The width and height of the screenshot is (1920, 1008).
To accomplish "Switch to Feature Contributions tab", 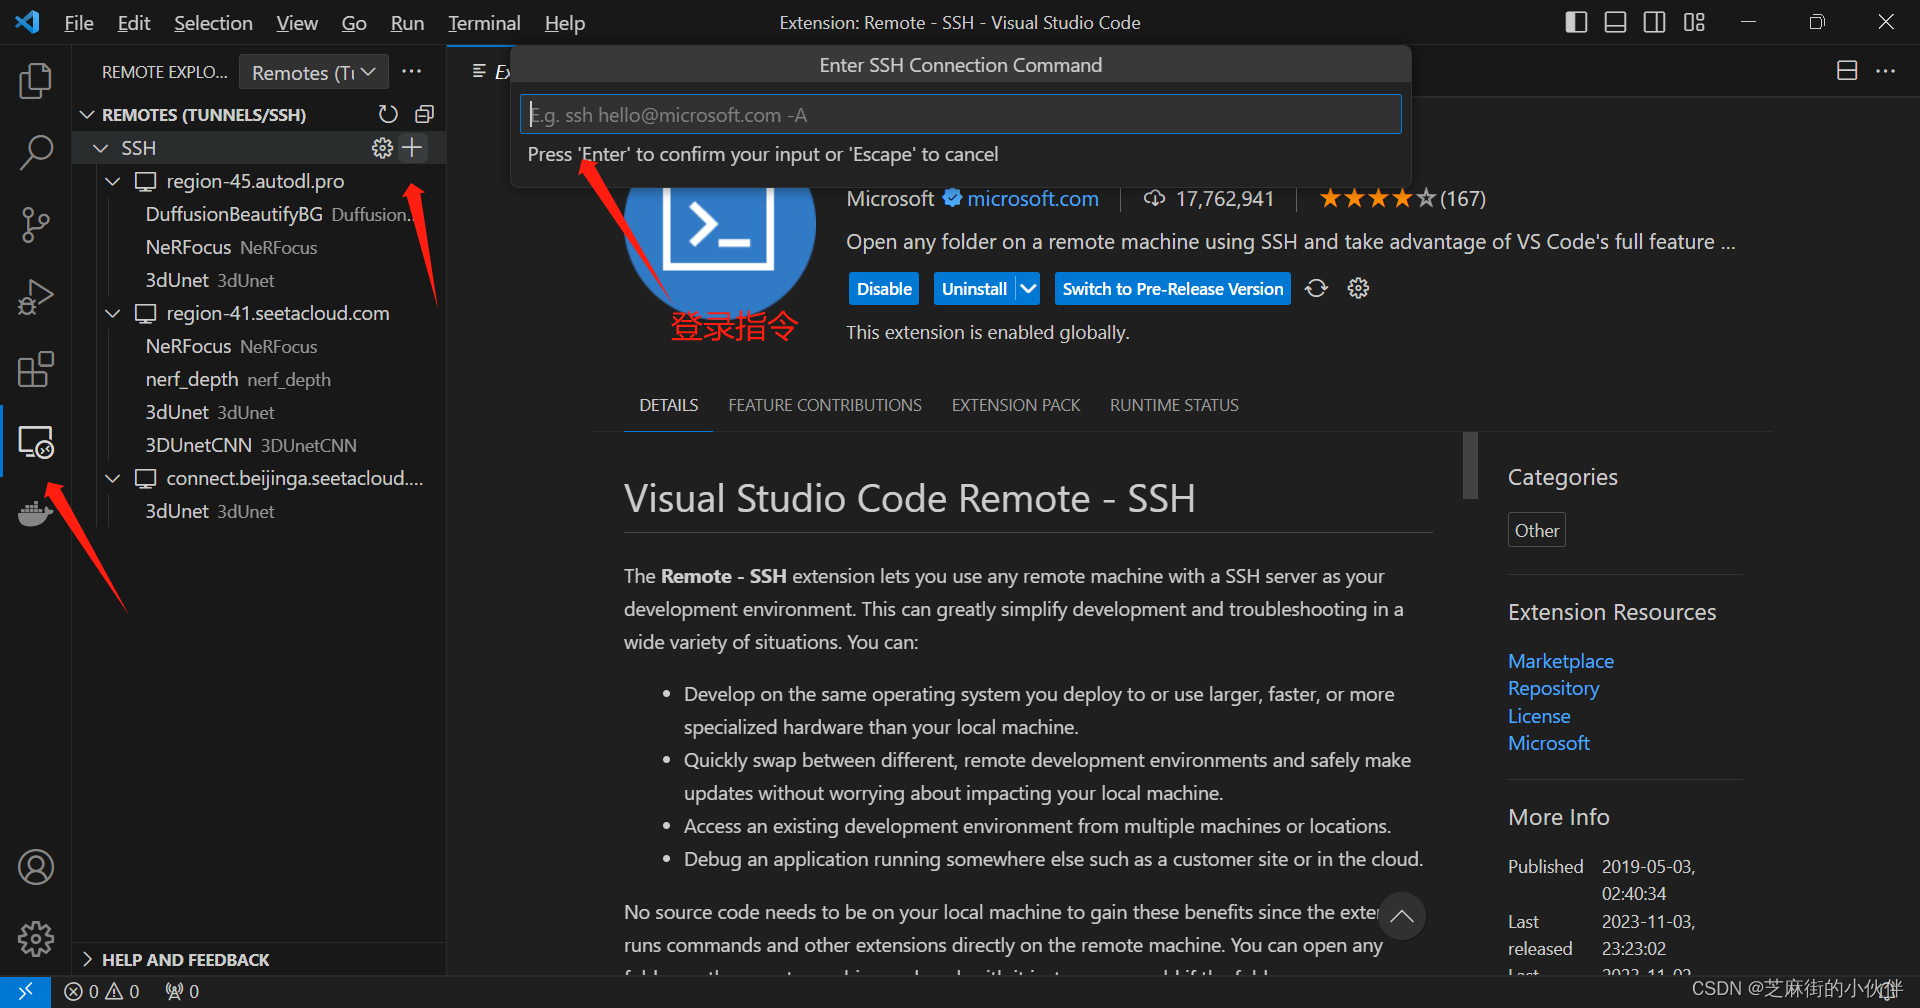I will point(825,405).
